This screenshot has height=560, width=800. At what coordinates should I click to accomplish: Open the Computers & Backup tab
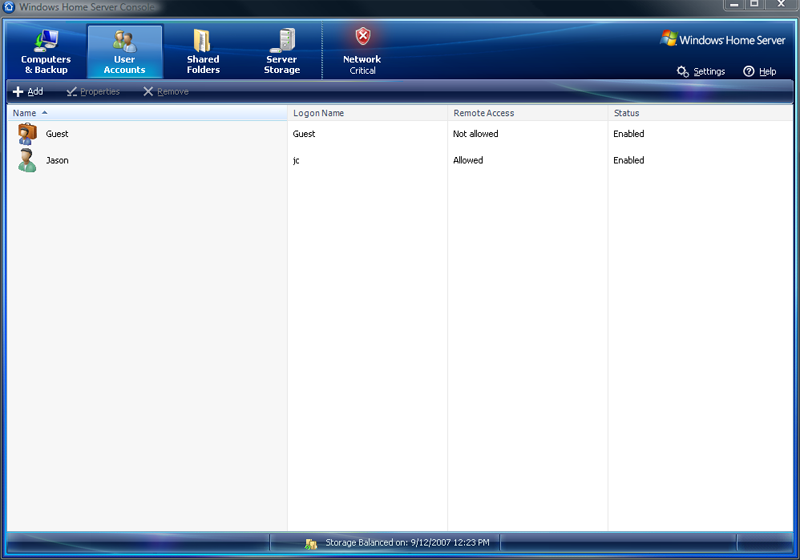[x=46, y=52]
